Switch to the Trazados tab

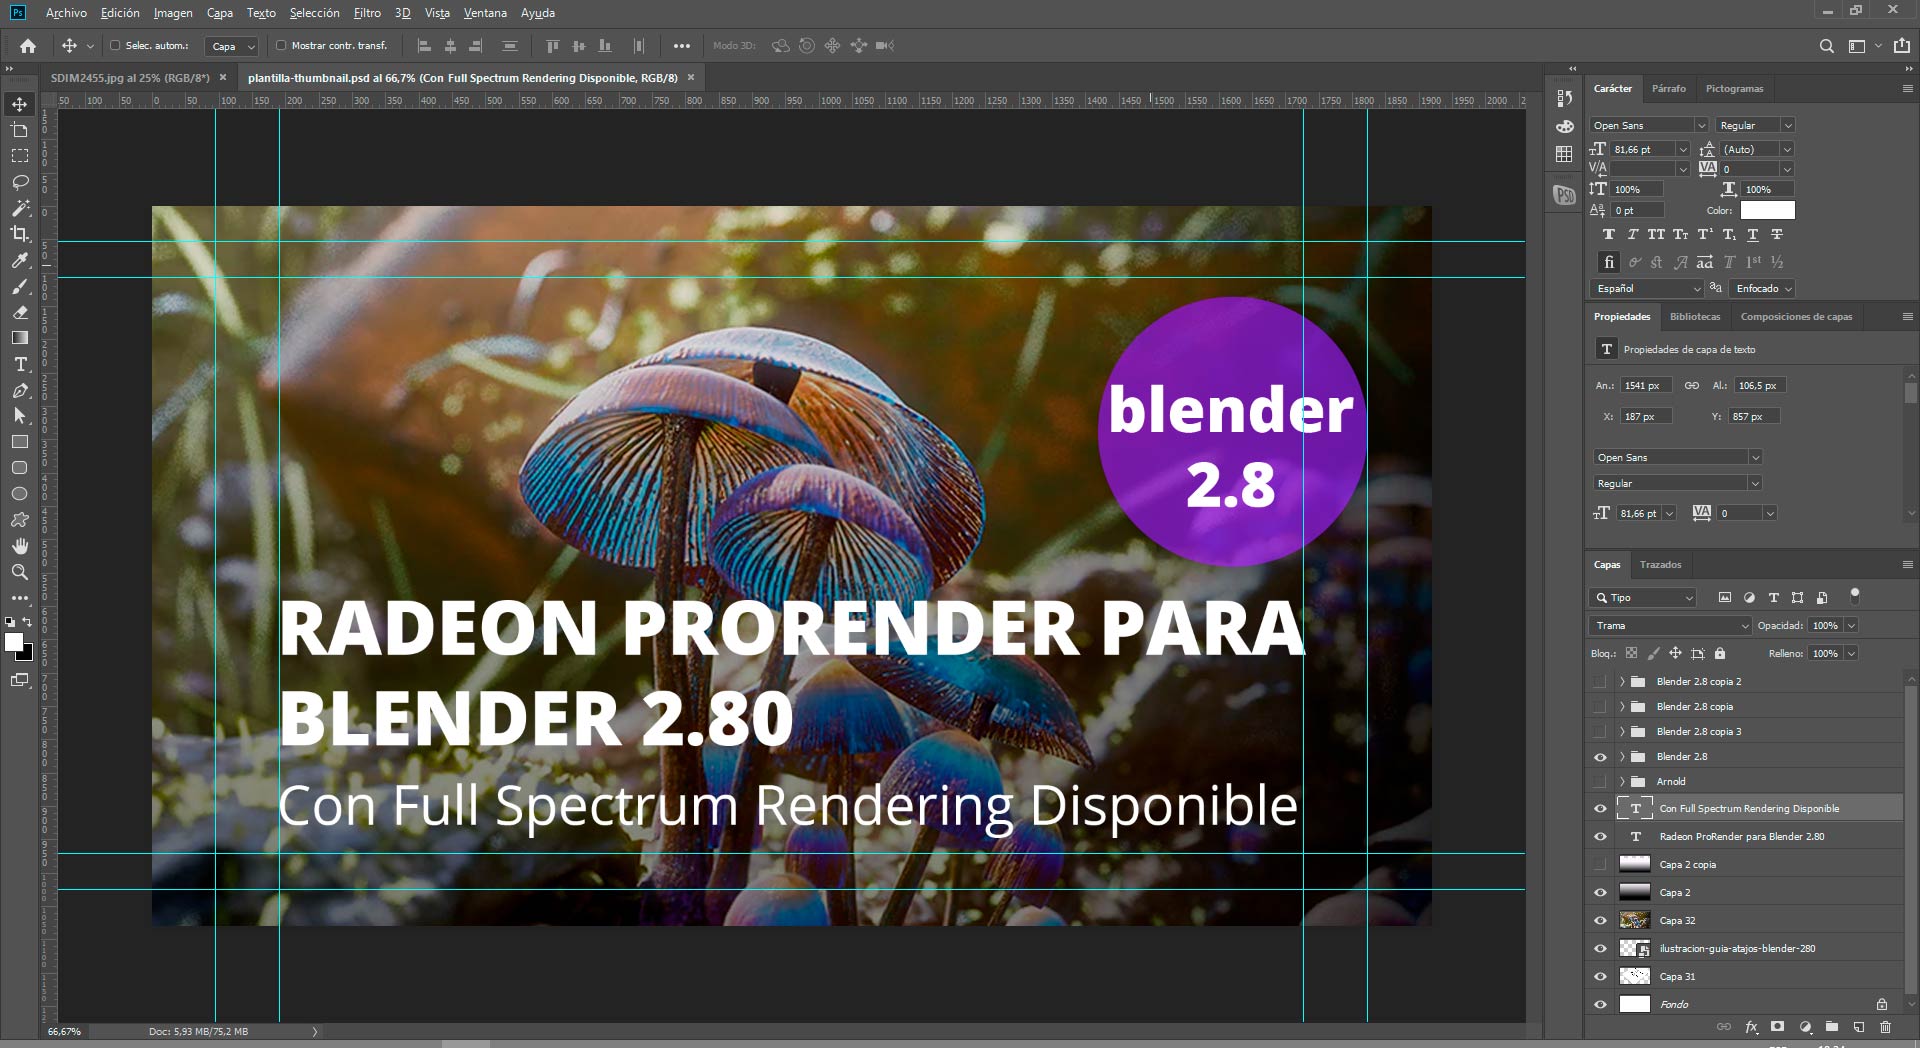(1660, 565)
